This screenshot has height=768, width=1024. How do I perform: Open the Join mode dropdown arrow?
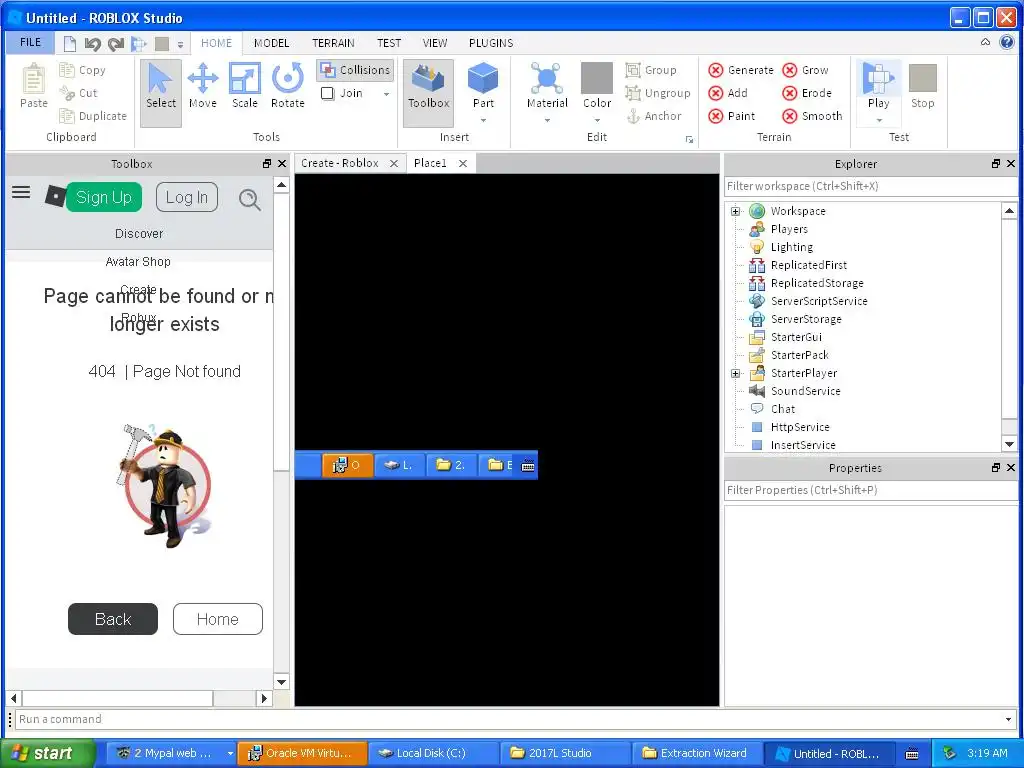pos(387,94)
